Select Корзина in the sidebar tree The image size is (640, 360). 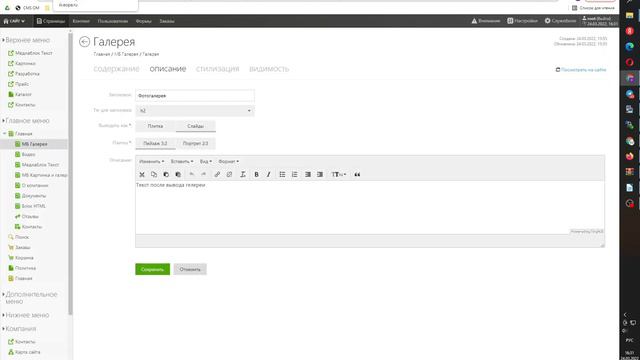(x=21, y=258)
